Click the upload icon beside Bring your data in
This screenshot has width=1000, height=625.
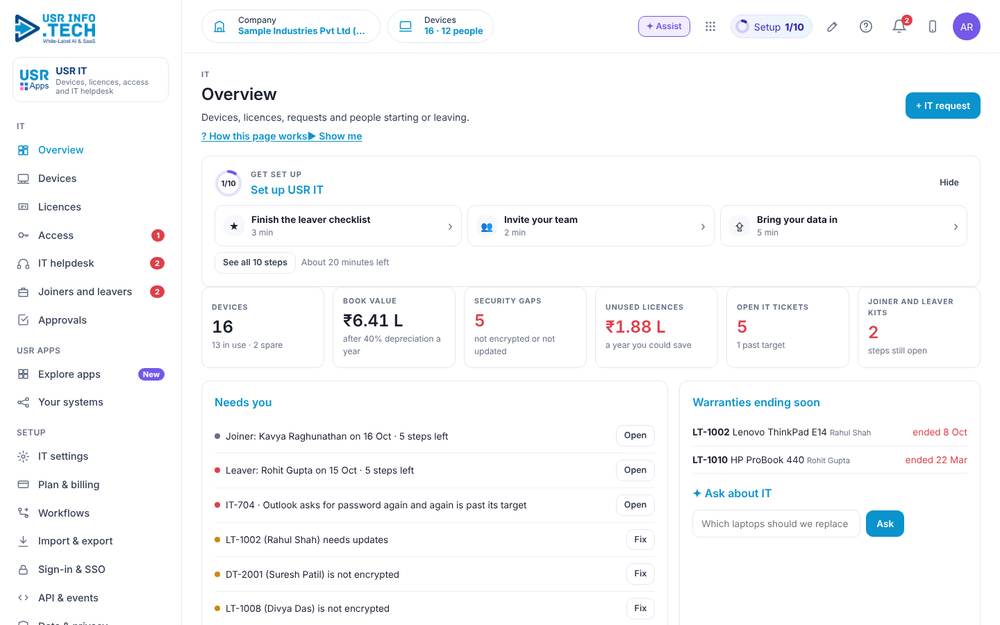click(739, 226)
